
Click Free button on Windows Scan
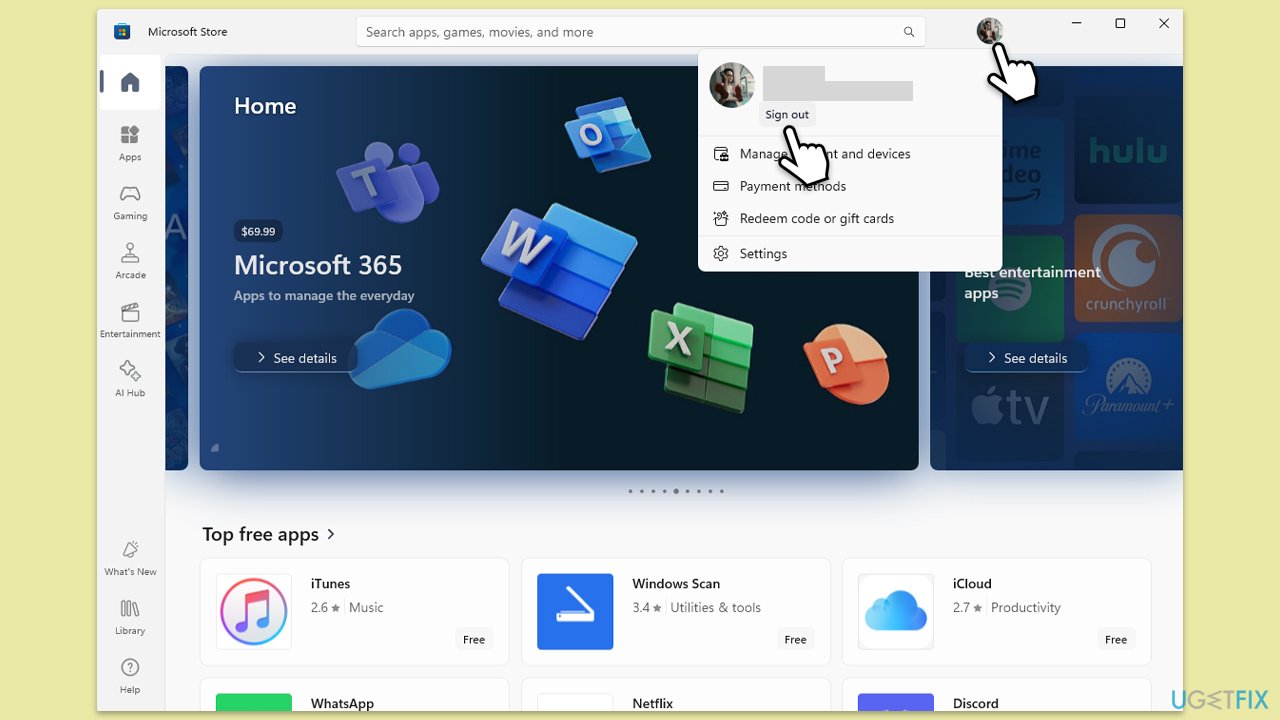(x=795, y=640)
